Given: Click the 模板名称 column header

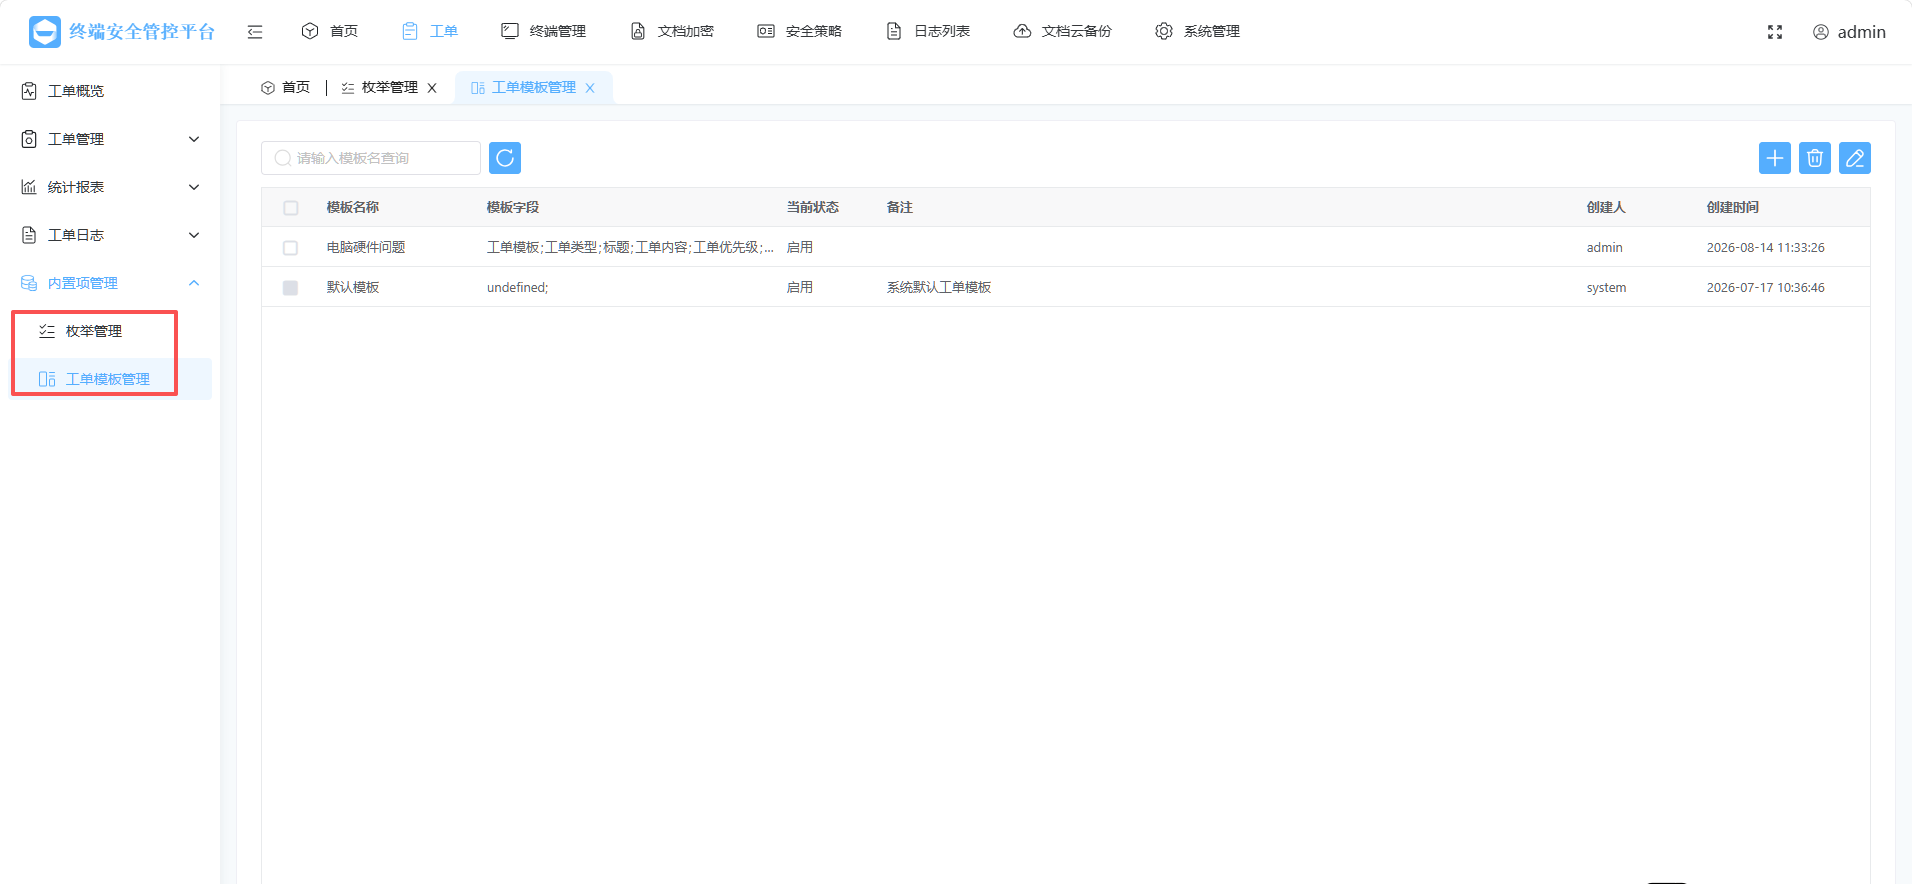Looking at the screenshot, I should tap(353, 207).
